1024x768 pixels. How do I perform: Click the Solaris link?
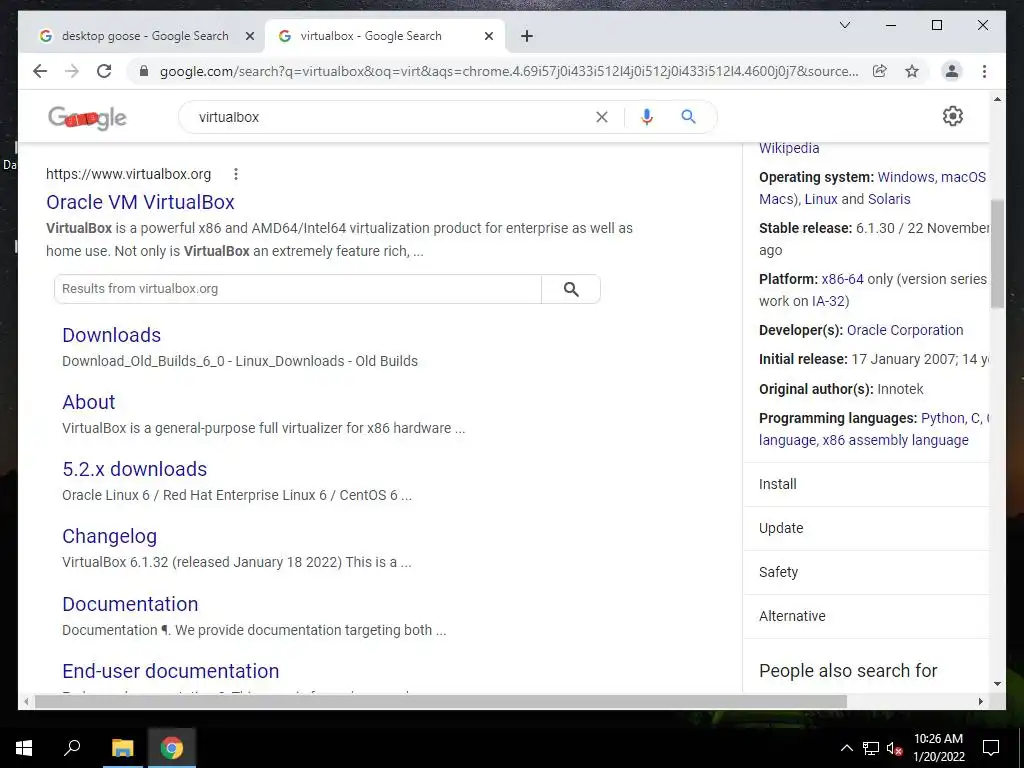[x=889, y=199]
